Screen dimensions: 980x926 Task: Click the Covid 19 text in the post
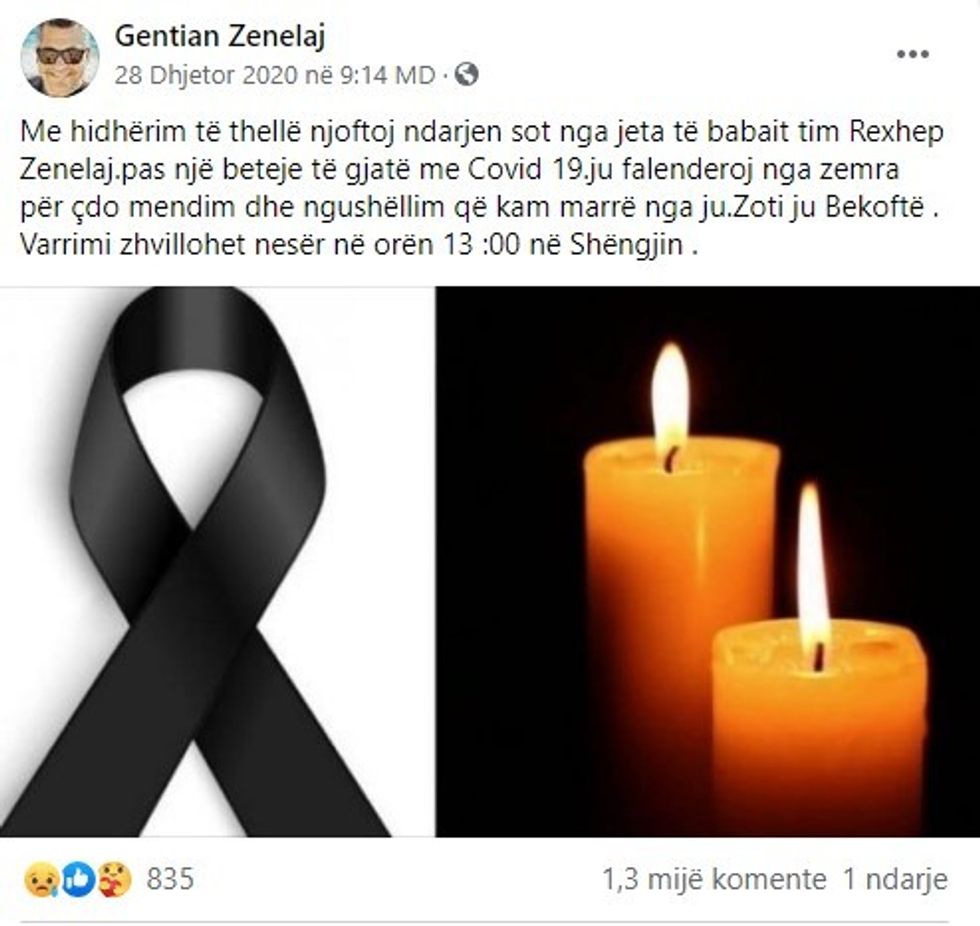(x=527, y=170)
